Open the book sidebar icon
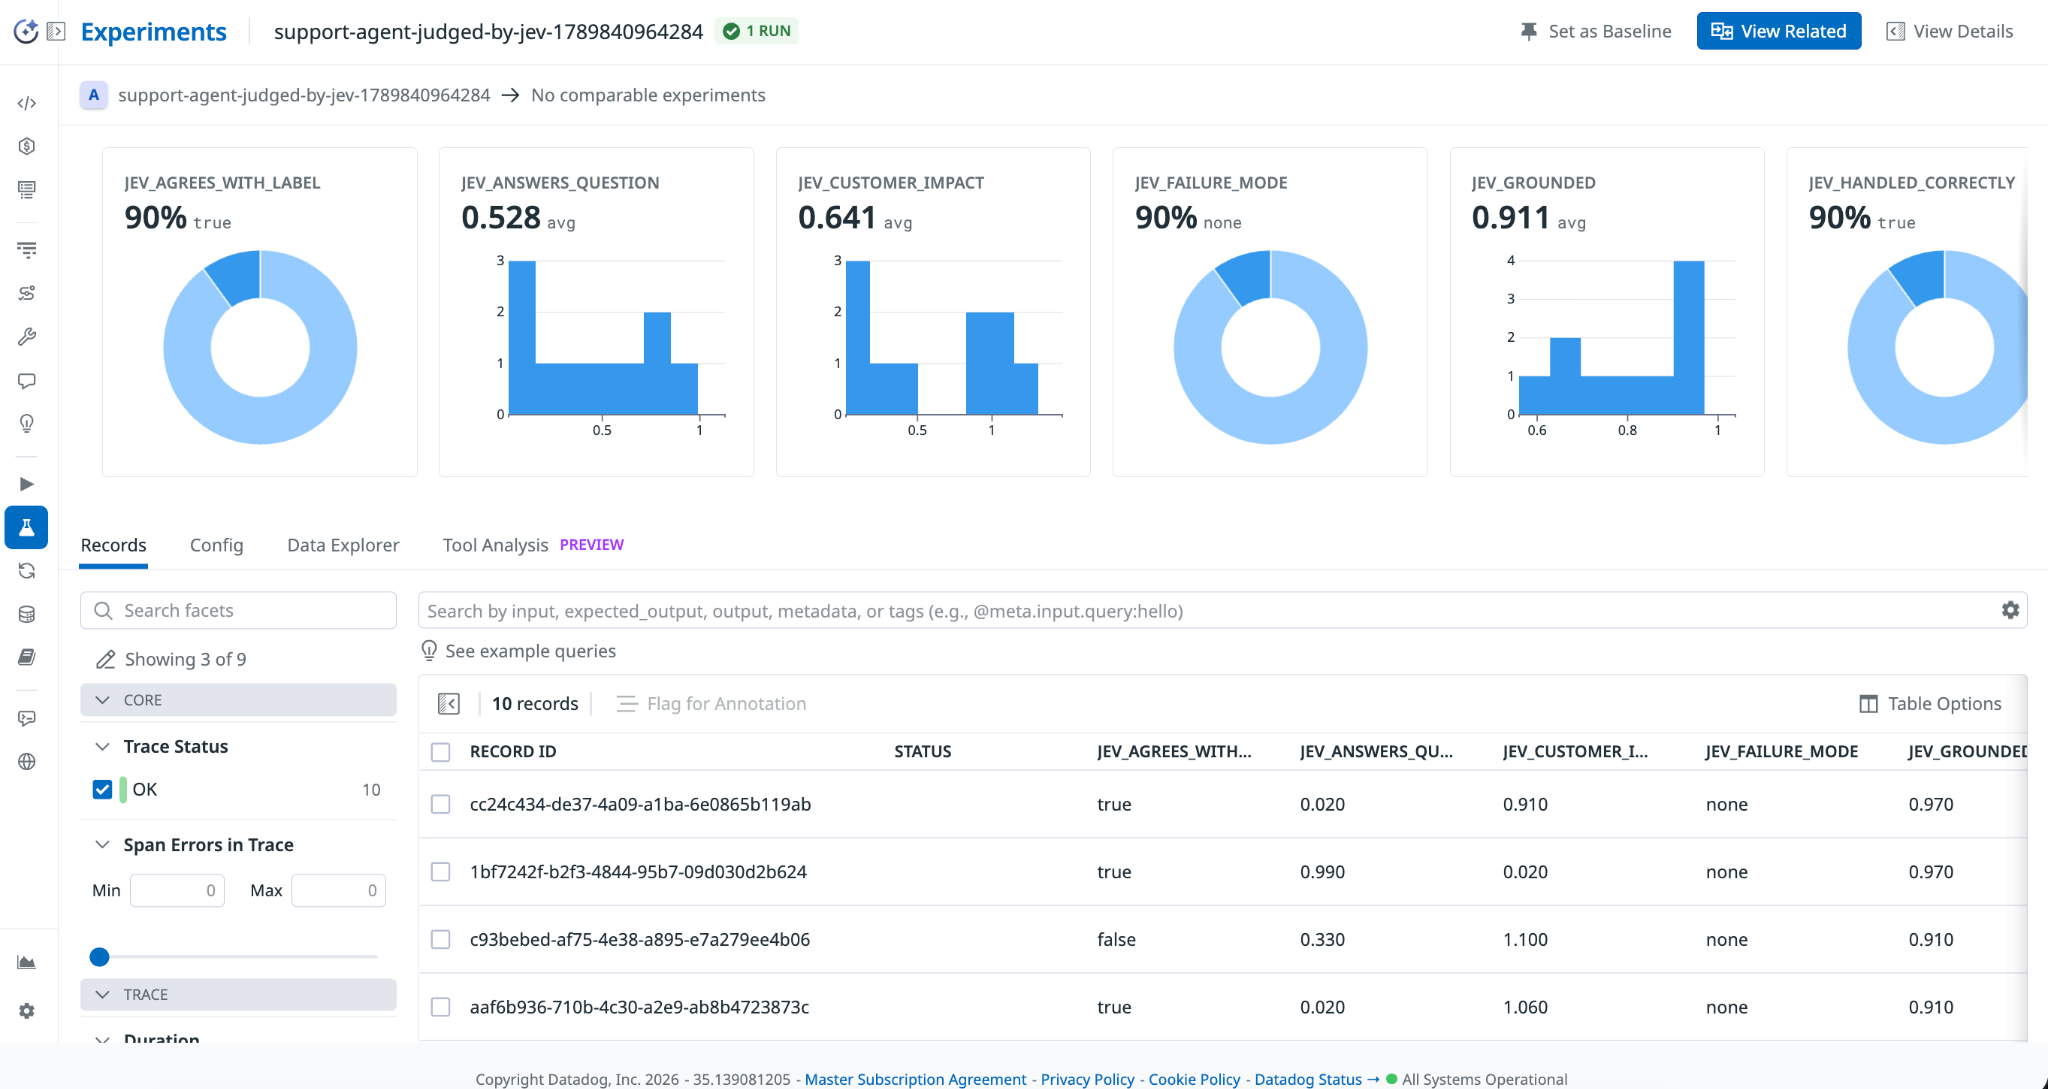 pos(27,657)
